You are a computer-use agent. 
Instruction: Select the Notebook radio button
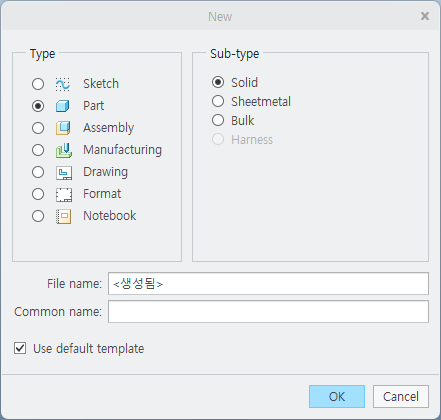click(x=38, y=216)
